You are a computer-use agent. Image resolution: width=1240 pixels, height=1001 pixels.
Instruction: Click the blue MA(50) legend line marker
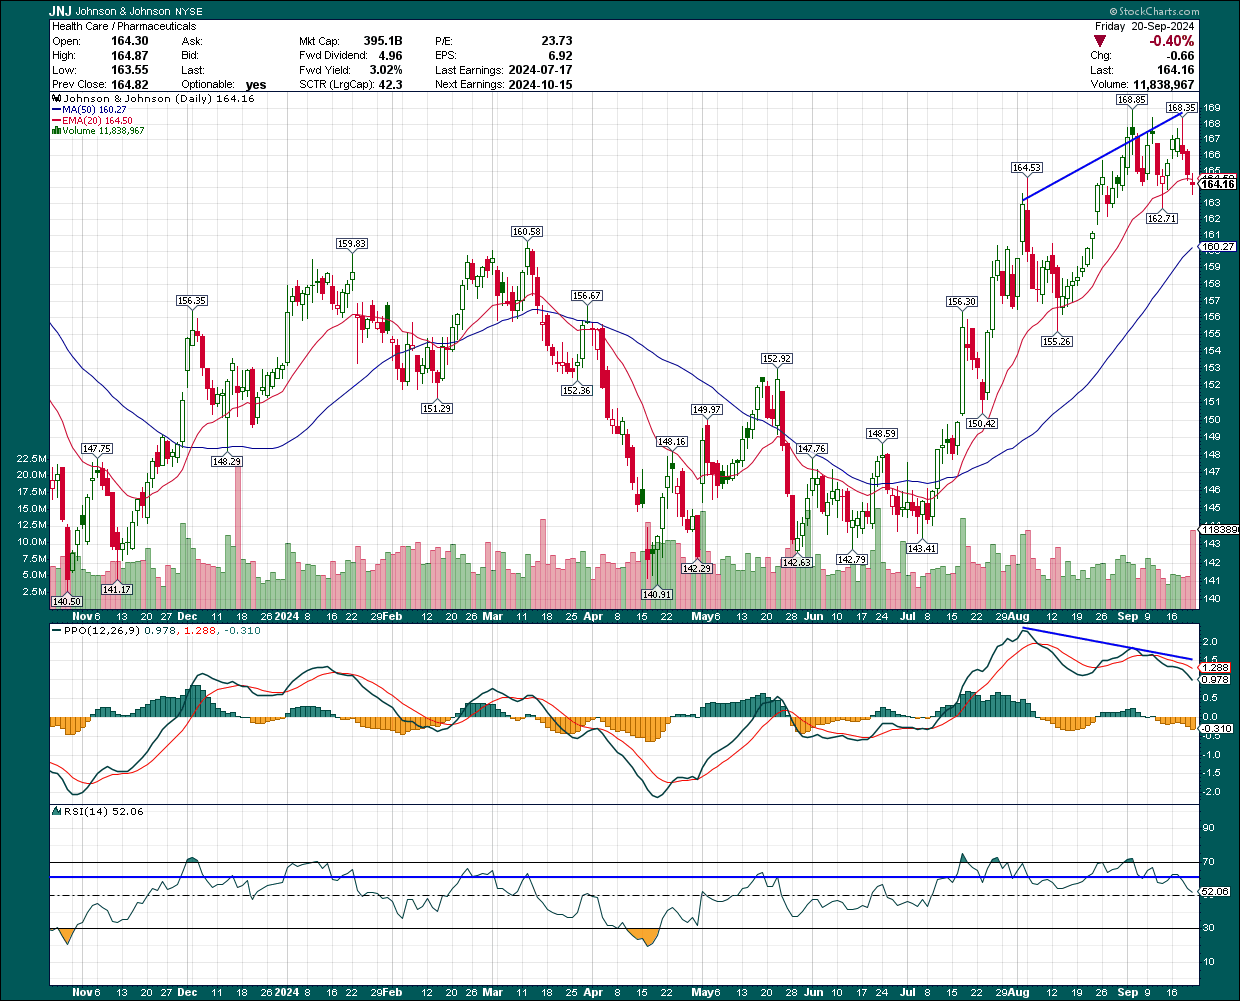[56, 110]
